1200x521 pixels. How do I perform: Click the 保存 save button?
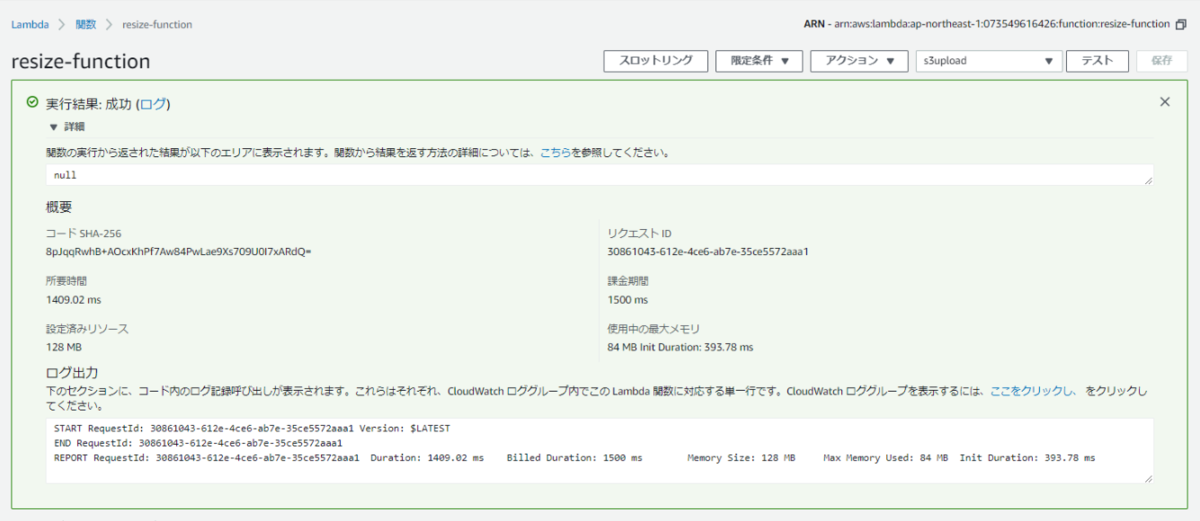tap(1162, 61)
